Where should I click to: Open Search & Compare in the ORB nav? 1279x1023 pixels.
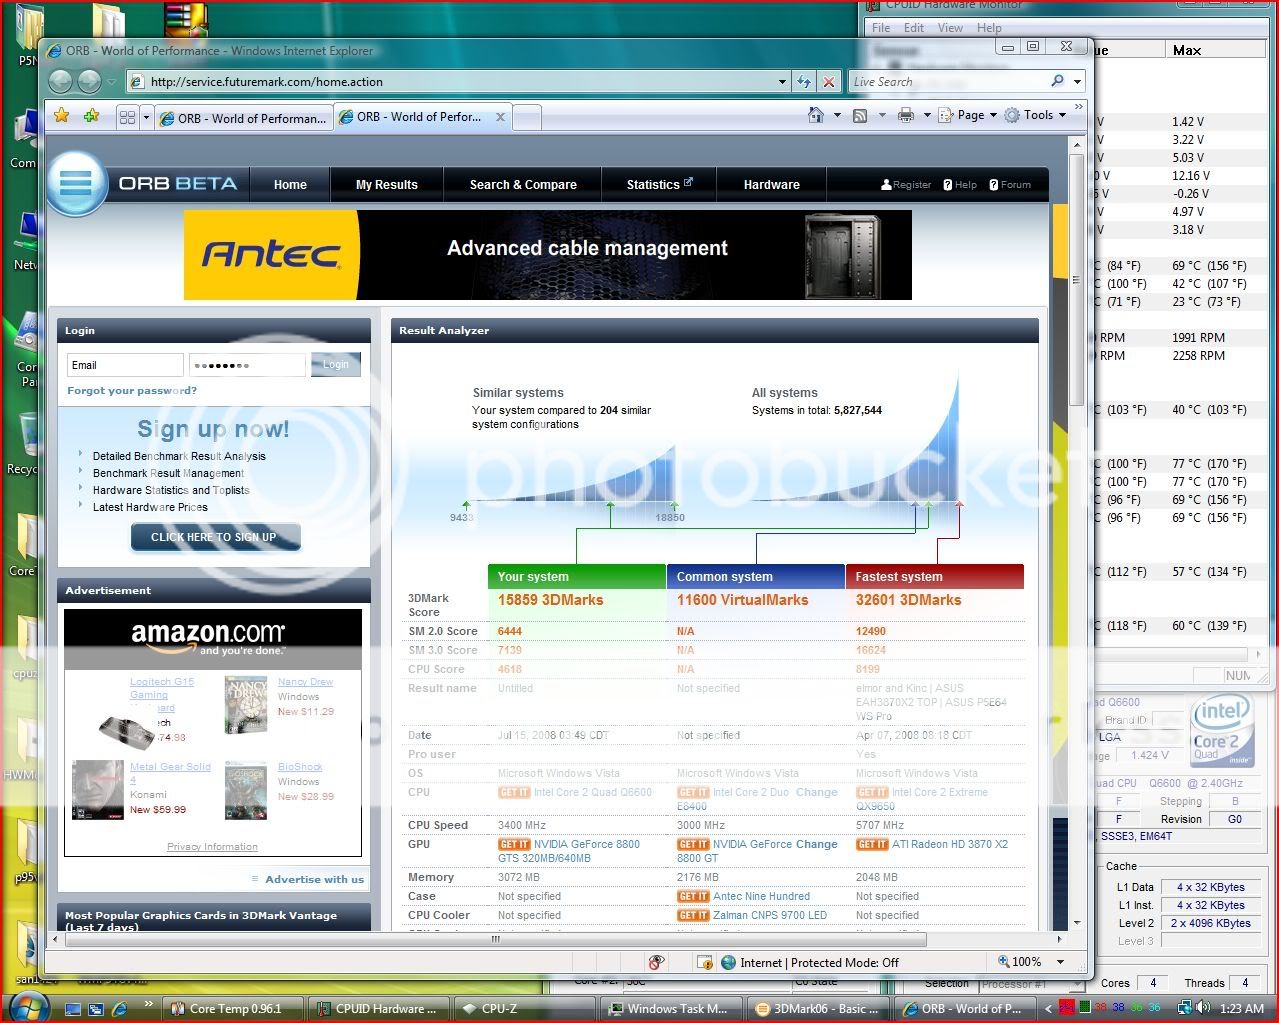click(523, 184)
